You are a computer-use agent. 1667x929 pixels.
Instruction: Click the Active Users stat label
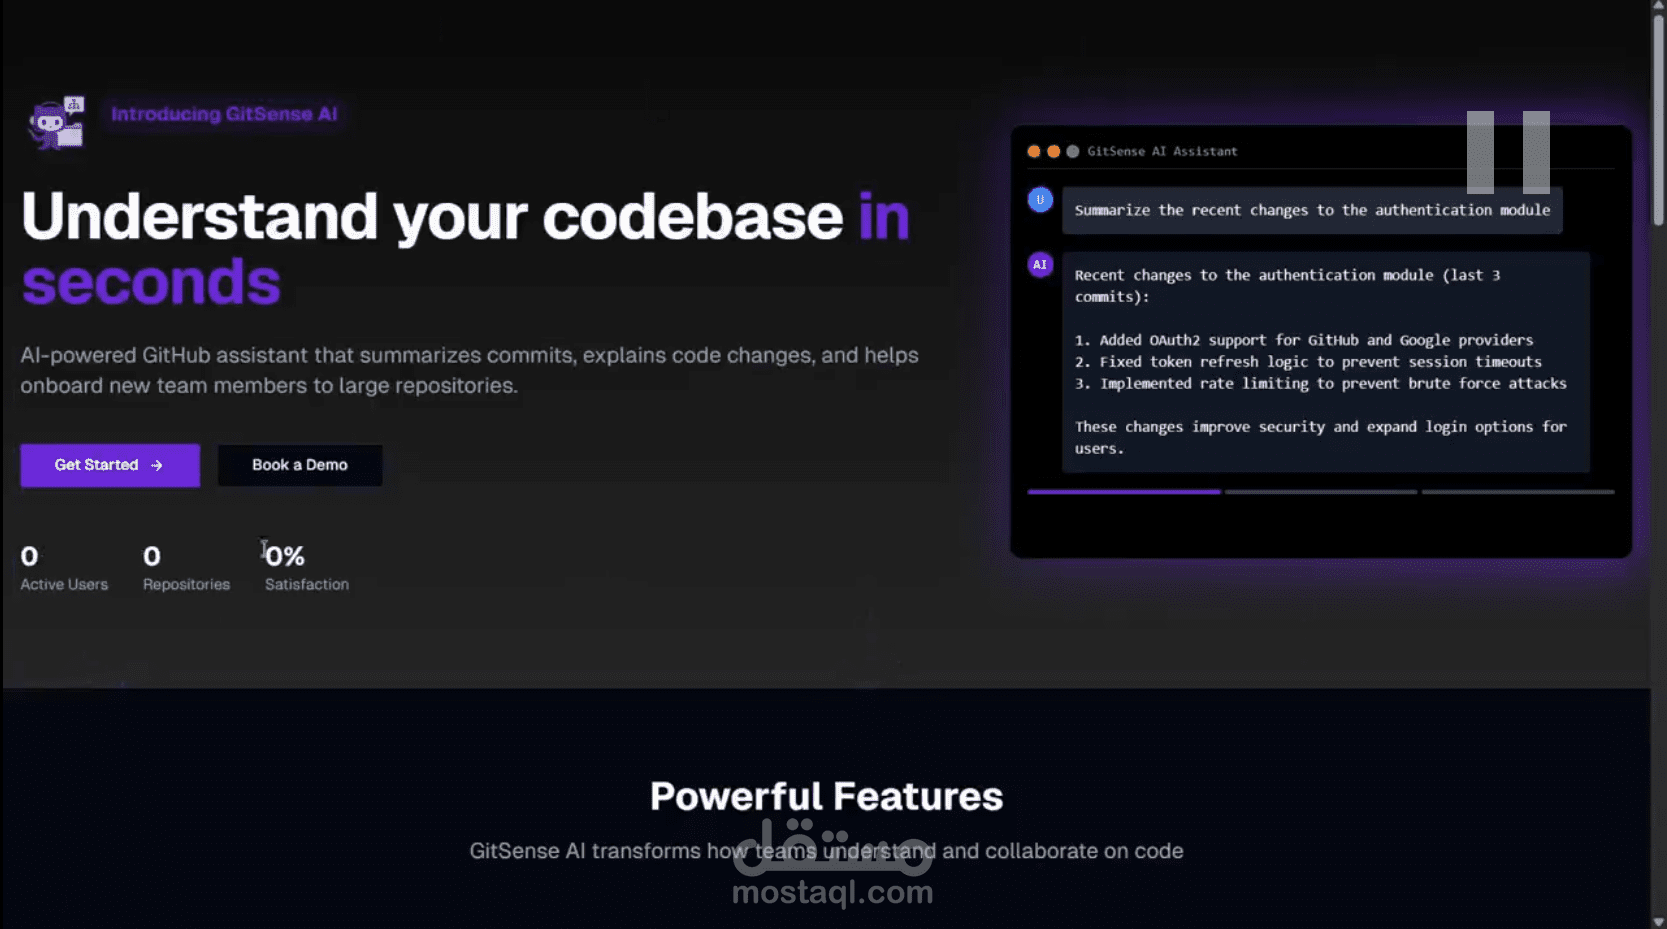coord(64,584)
